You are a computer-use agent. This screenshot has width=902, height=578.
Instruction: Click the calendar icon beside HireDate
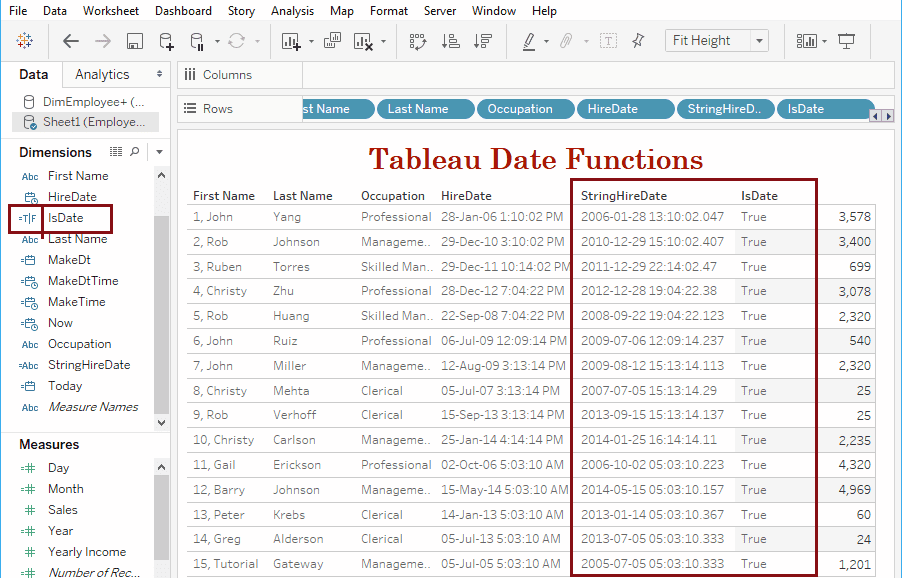click(x=31, y=197)
